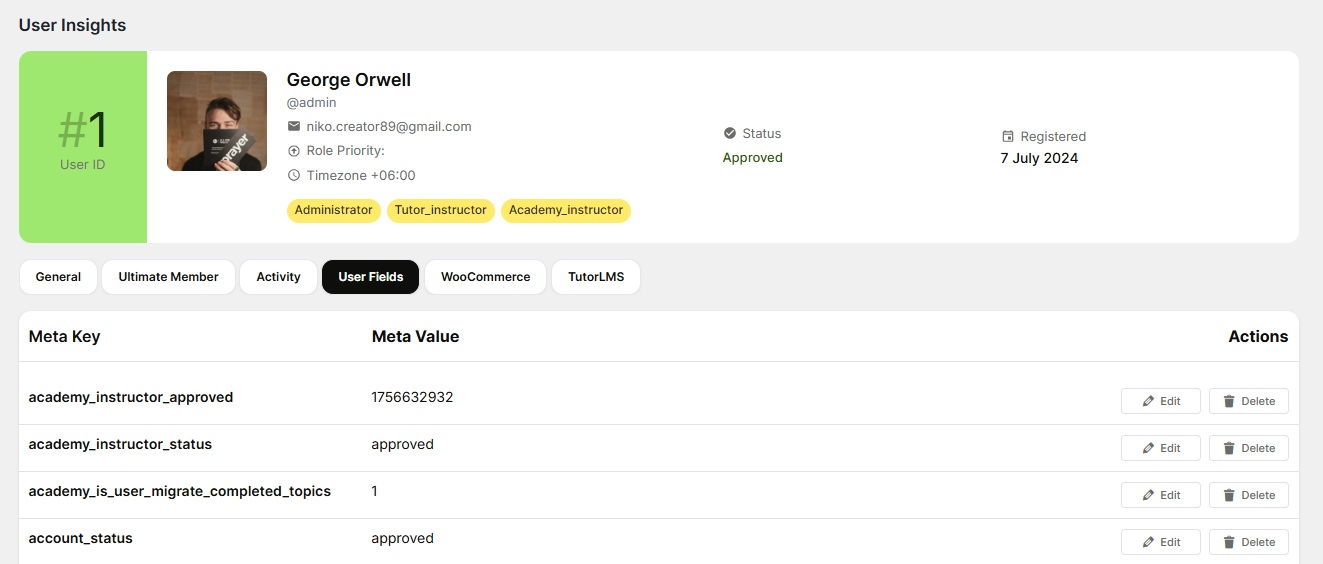Open the TutorLMS tab
The width and height of the screenshot is (1323, 564).
click(596, 277)
